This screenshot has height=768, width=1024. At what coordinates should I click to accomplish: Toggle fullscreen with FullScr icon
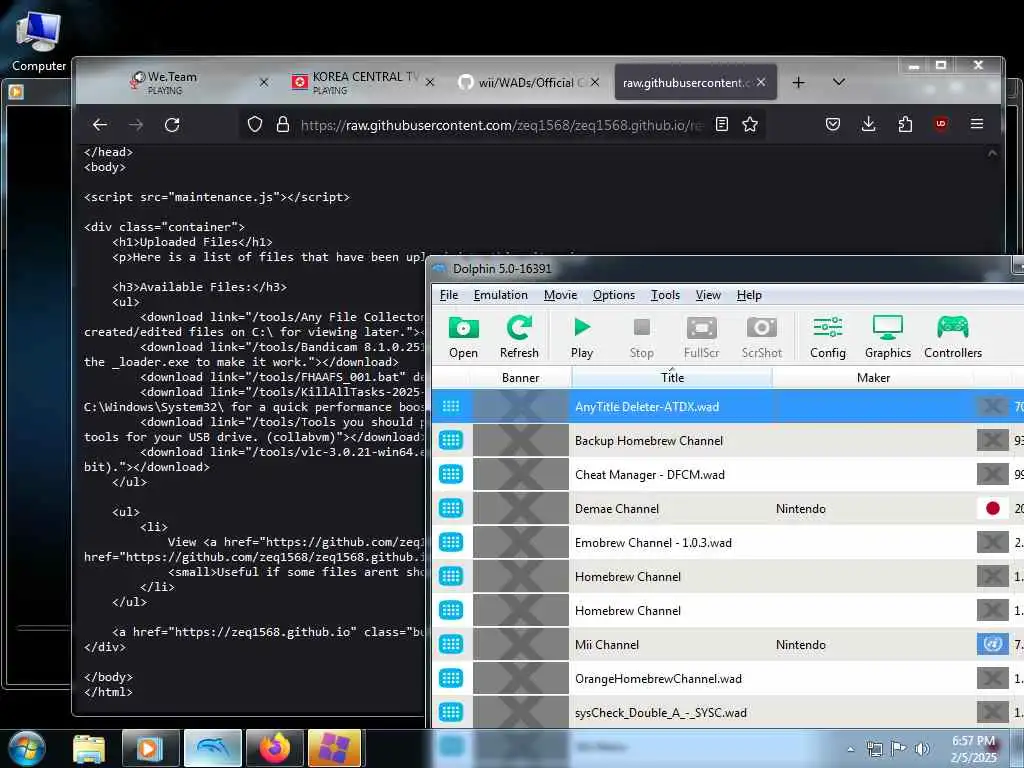coord(701,336)
